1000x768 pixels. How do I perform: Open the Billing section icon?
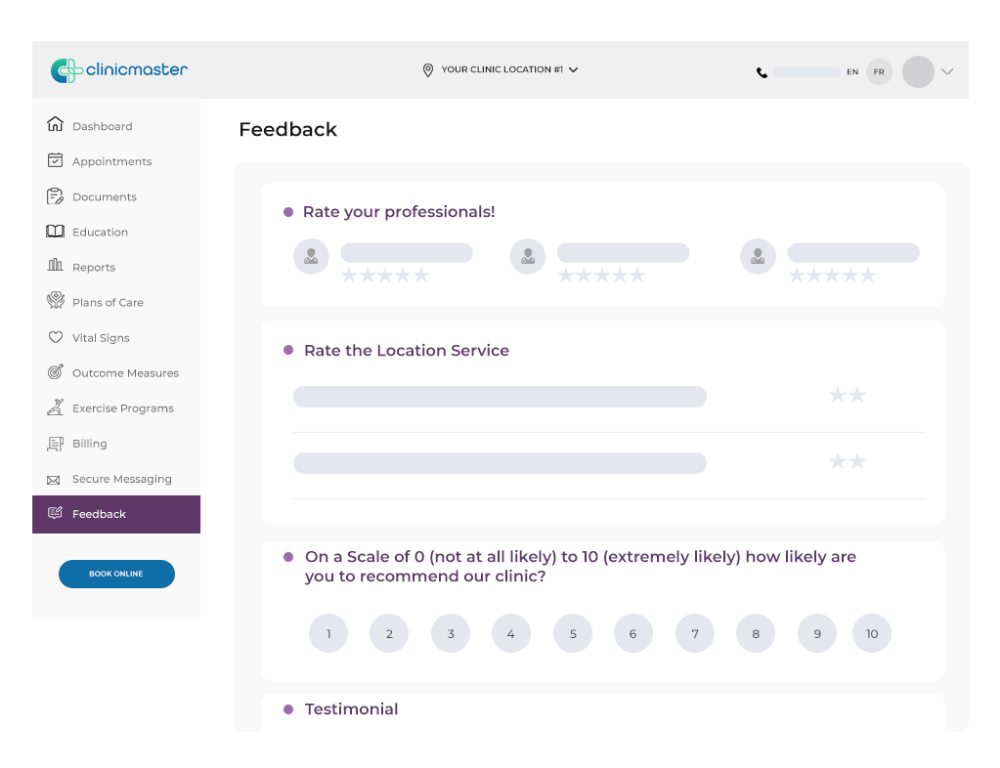pos(57,443)
